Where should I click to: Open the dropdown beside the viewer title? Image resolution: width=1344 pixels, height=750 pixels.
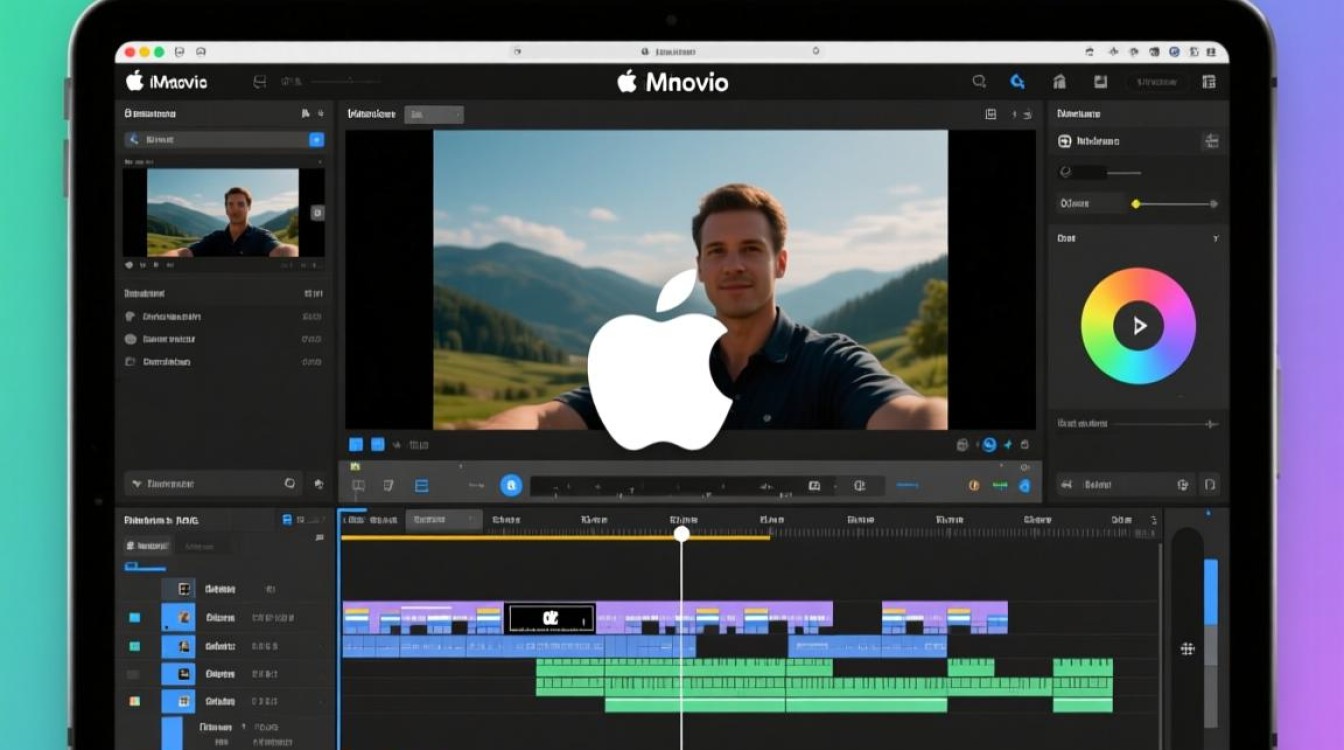[x=434, y=115]
